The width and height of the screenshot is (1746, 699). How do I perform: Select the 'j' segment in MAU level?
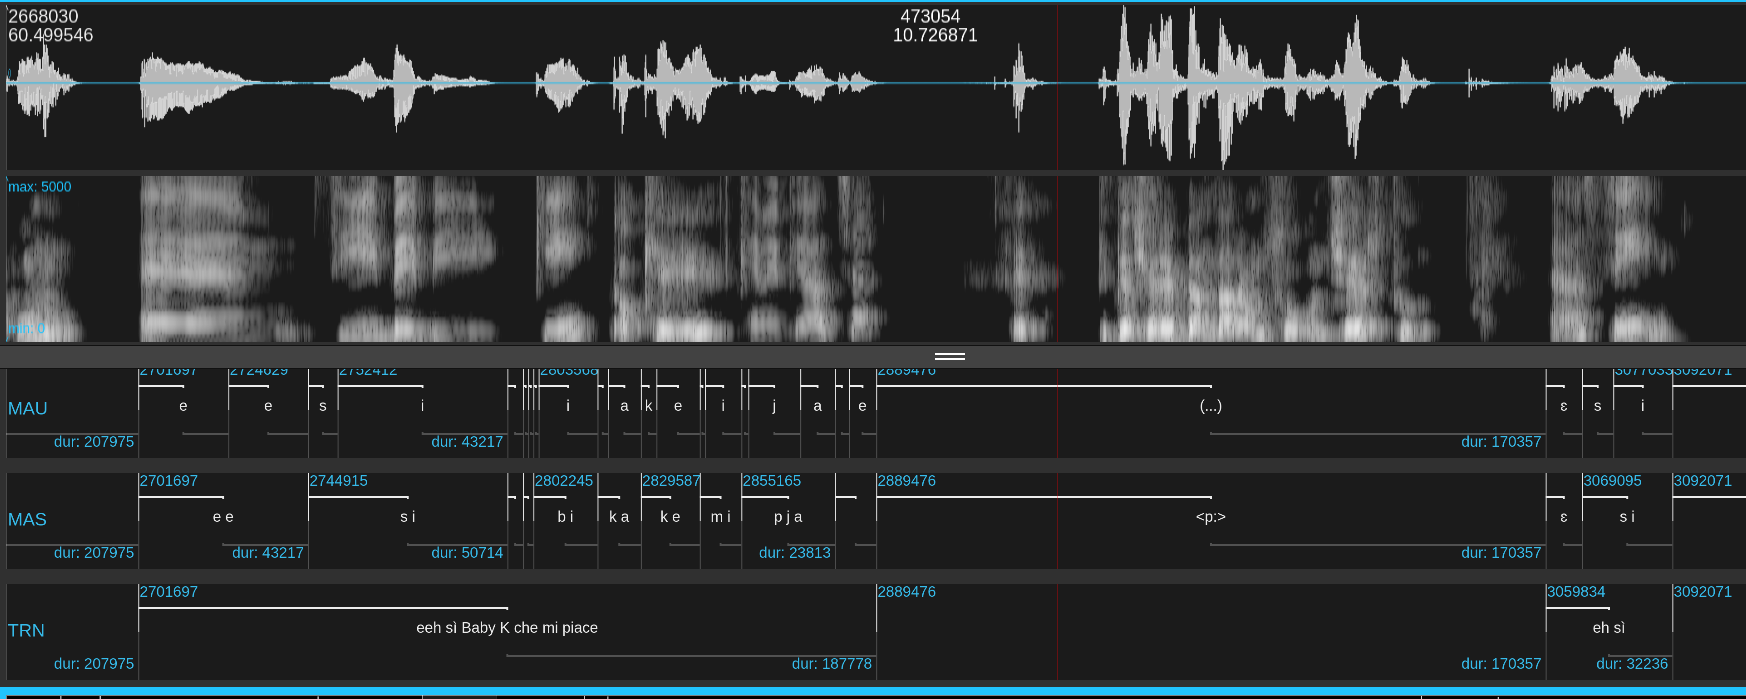pos(774,406)
